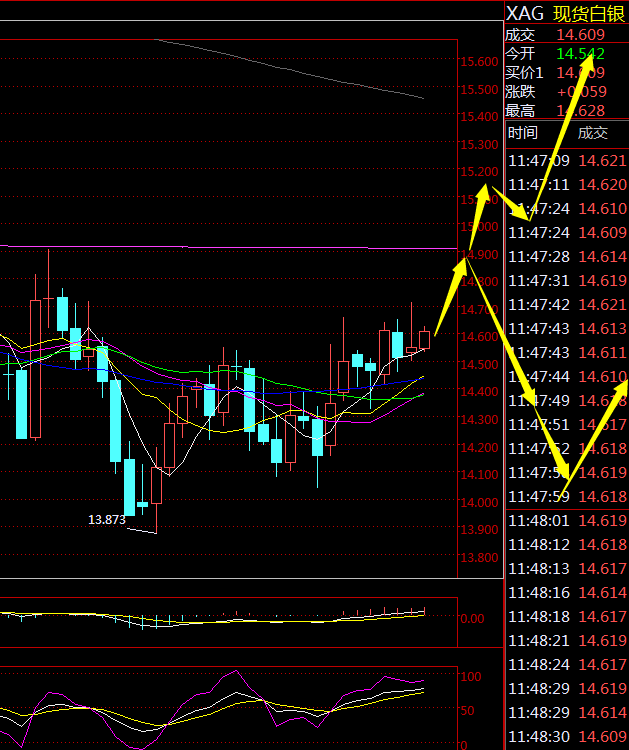Image resolution: width=629 pixels, height=750 pixels.
Task: Select the 11:48:24 tick at 14.617
Action: click(567, 664)
